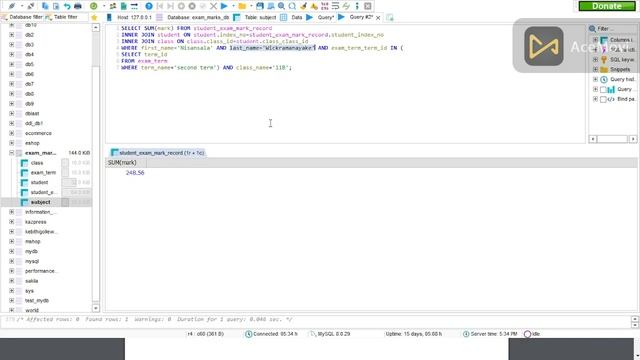
Task: Click the MySQL 8.0.29 status bar entry
Action: tap(330, 334)
